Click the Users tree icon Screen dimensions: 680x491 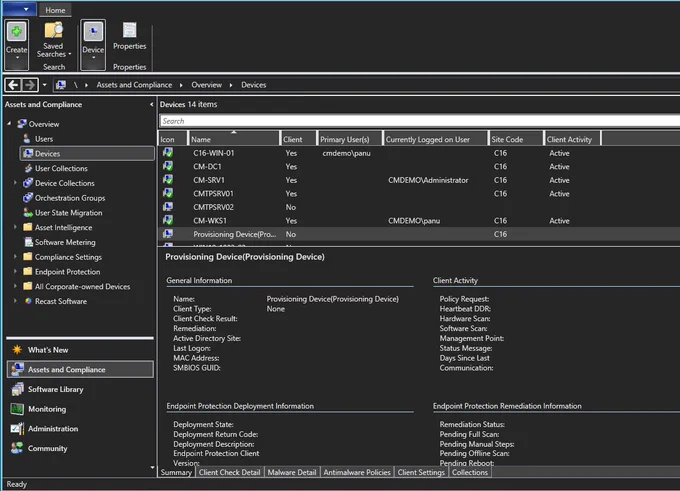tap(27, 139)
